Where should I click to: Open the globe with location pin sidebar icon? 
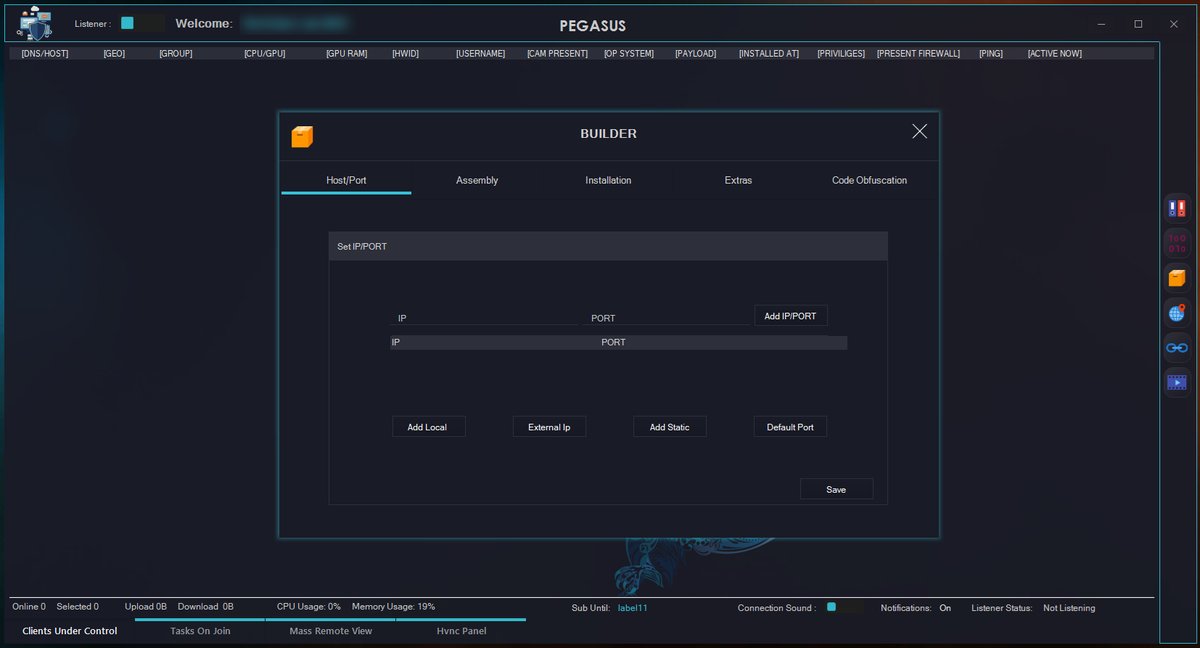tap(1176, 312)
